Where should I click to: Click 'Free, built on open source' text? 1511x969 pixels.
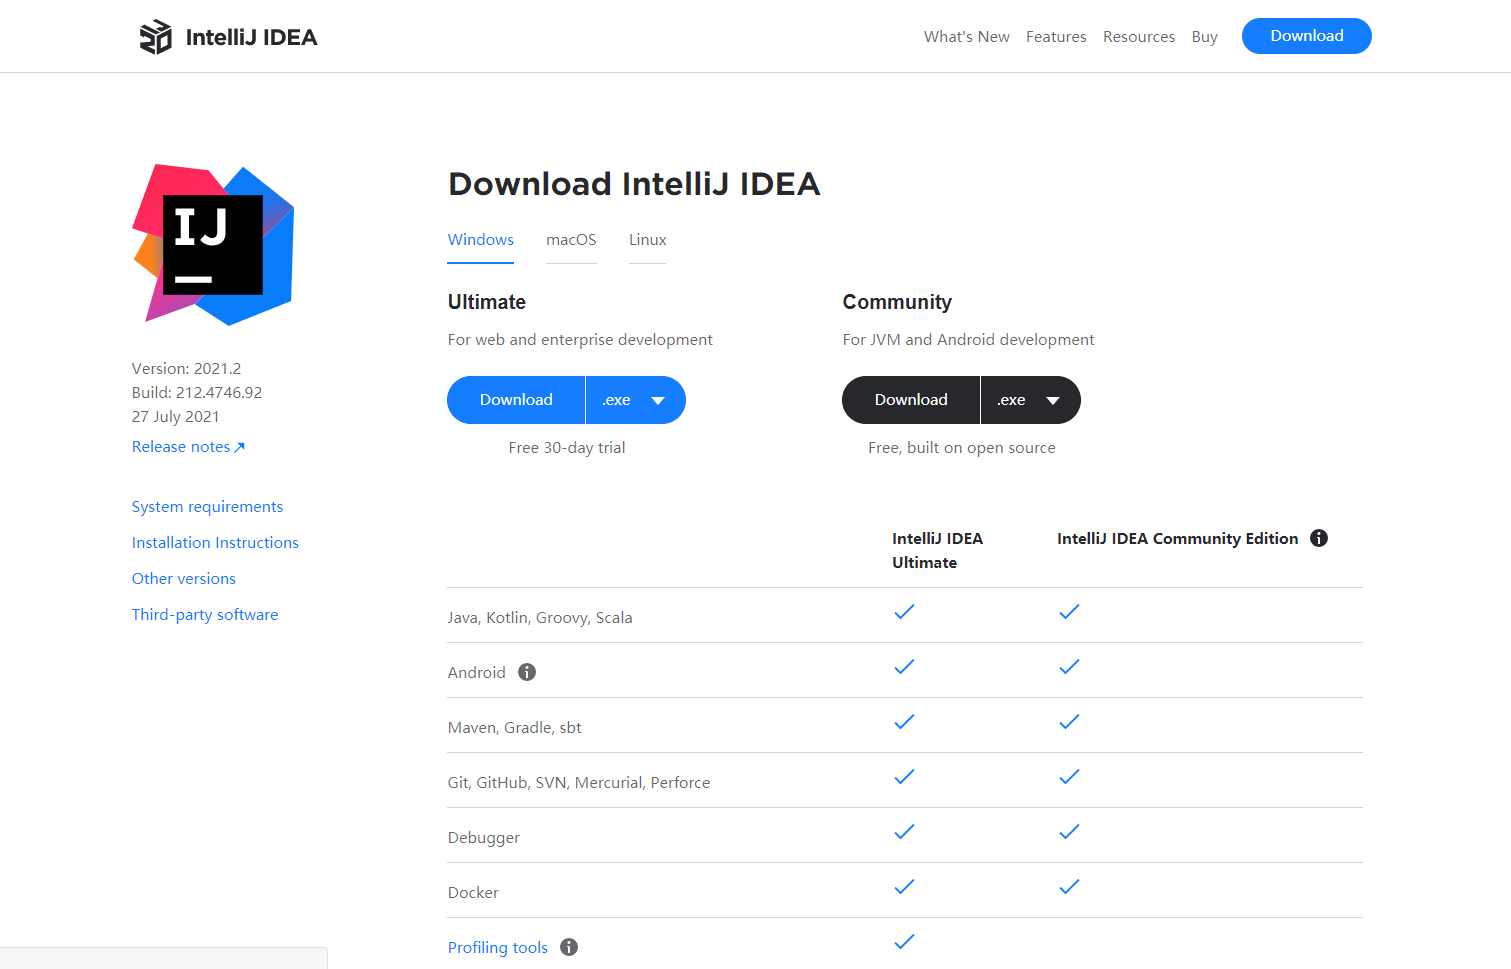pos(962,448)
